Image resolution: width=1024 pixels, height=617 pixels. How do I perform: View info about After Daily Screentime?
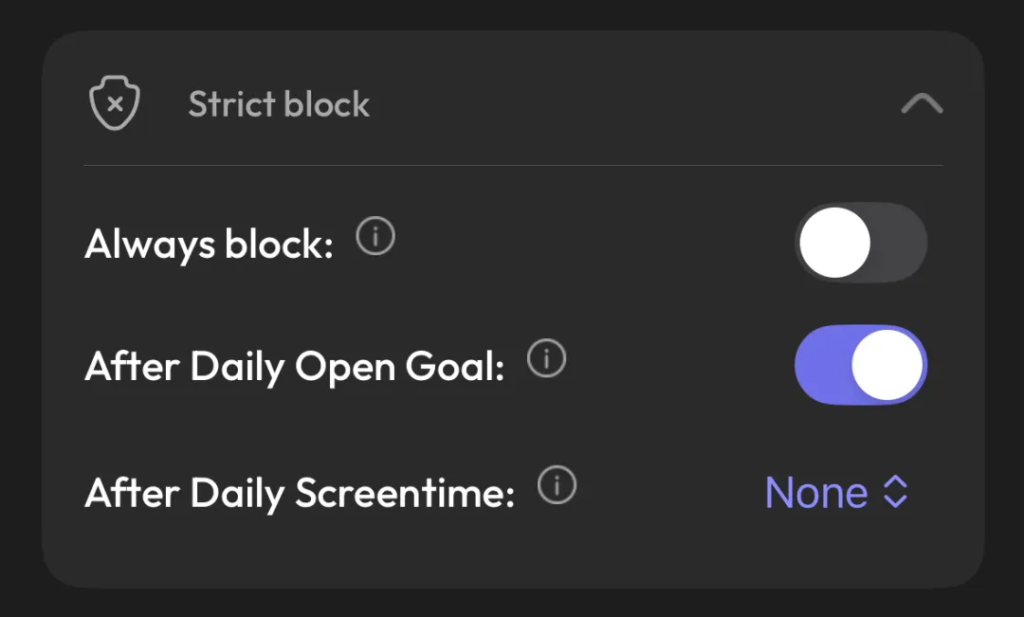point(558,487)
